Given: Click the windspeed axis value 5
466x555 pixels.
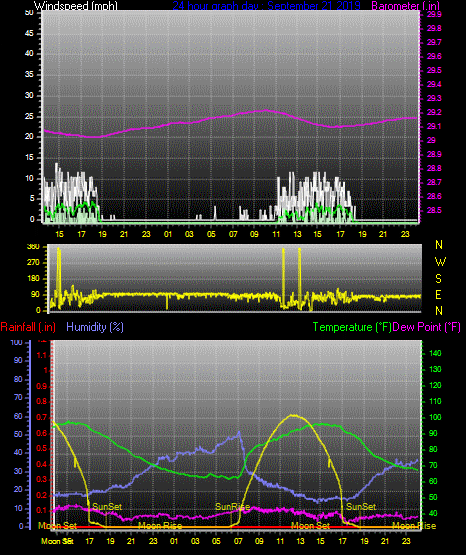Looking at the screenshot, I should point(32,199).
